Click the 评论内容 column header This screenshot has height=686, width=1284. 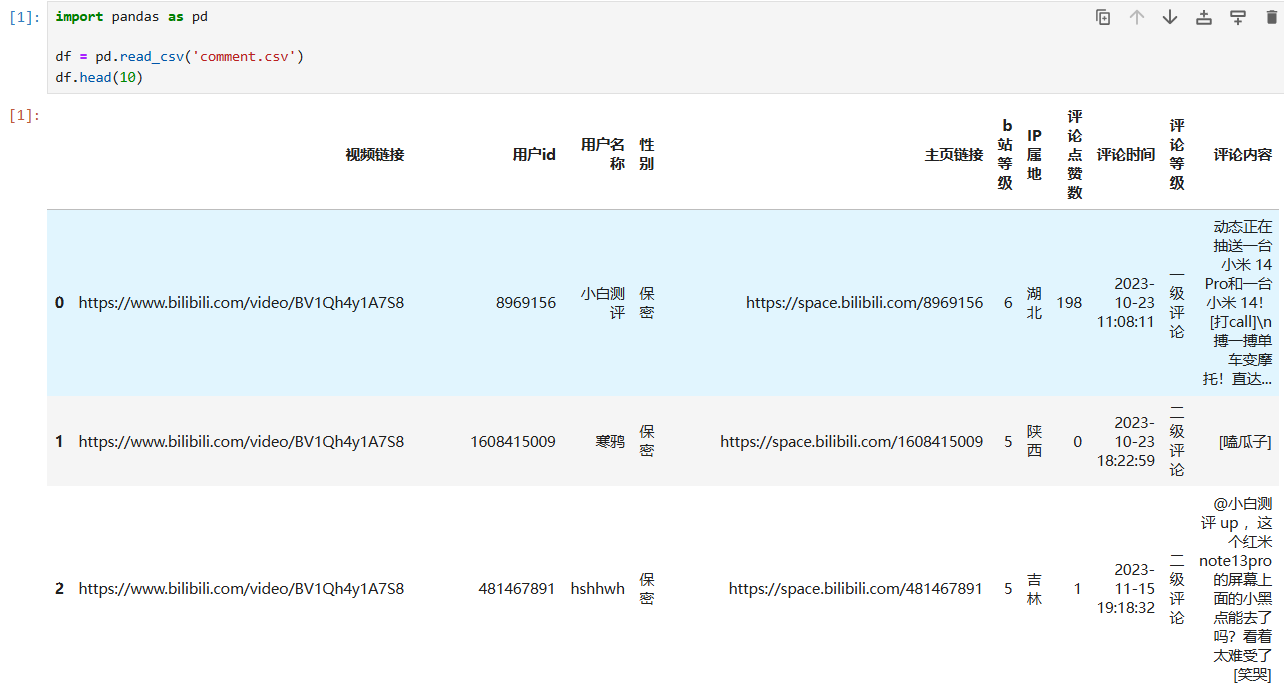coord(1242,155)
